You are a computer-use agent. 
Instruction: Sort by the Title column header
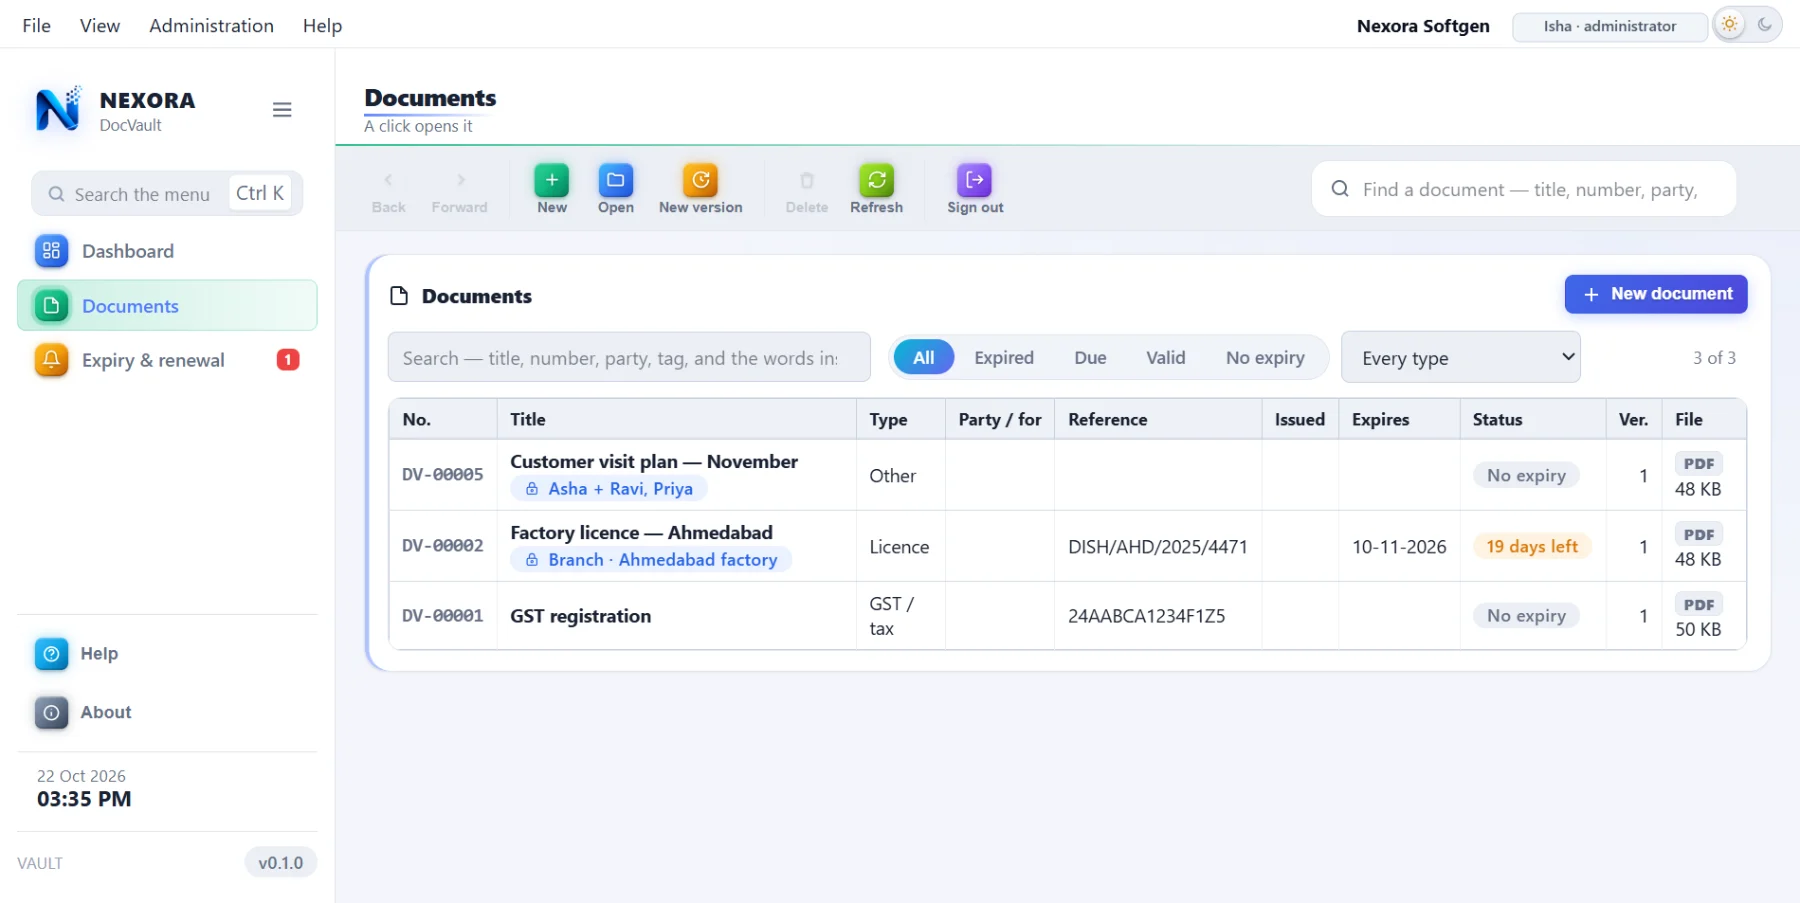point(676,419)
